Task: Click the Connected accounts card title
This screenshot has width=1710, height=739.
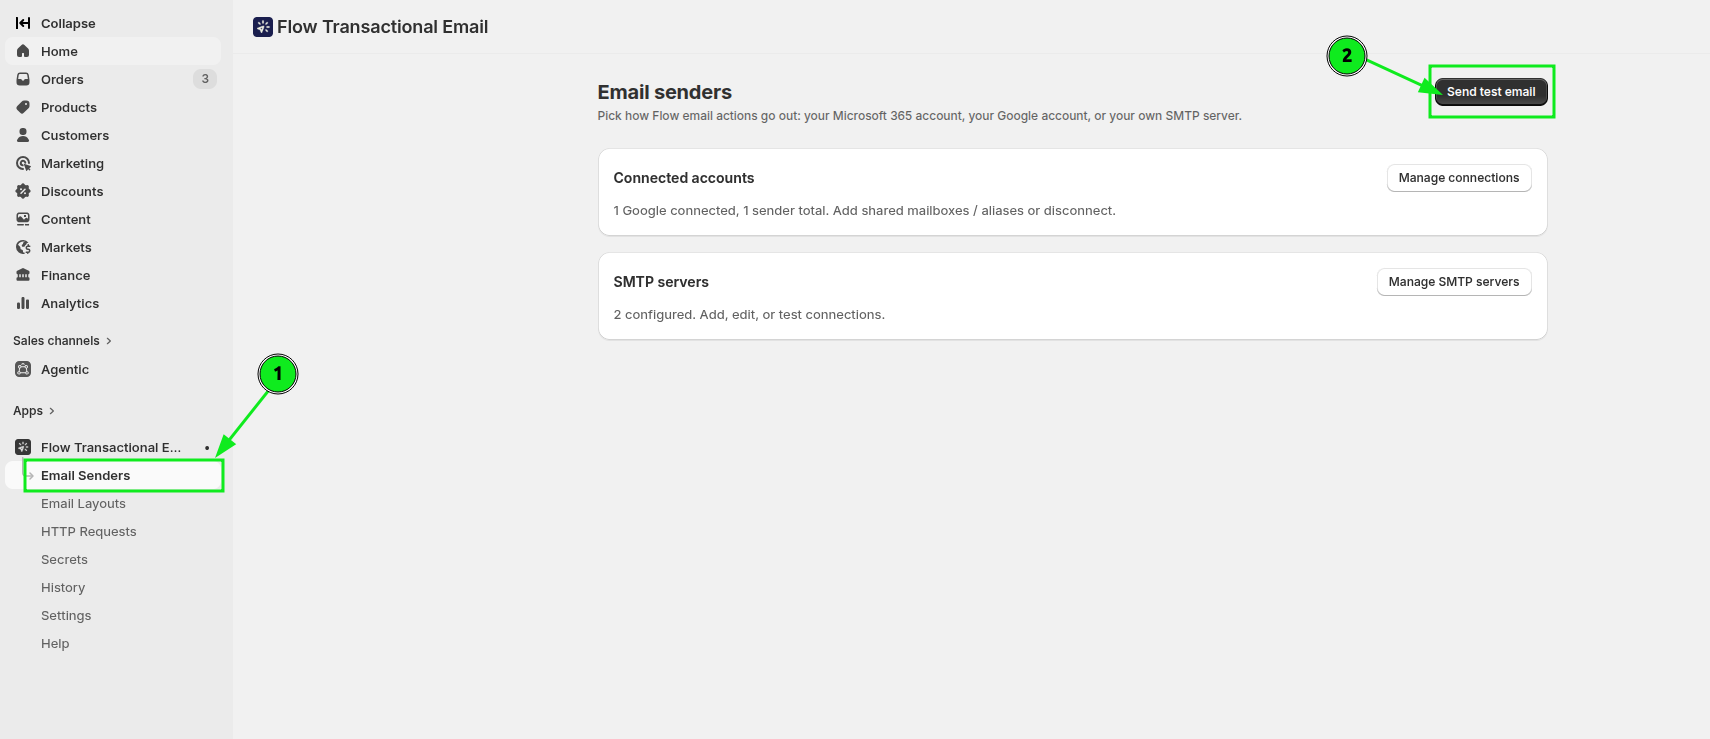Action: point(684,178)
